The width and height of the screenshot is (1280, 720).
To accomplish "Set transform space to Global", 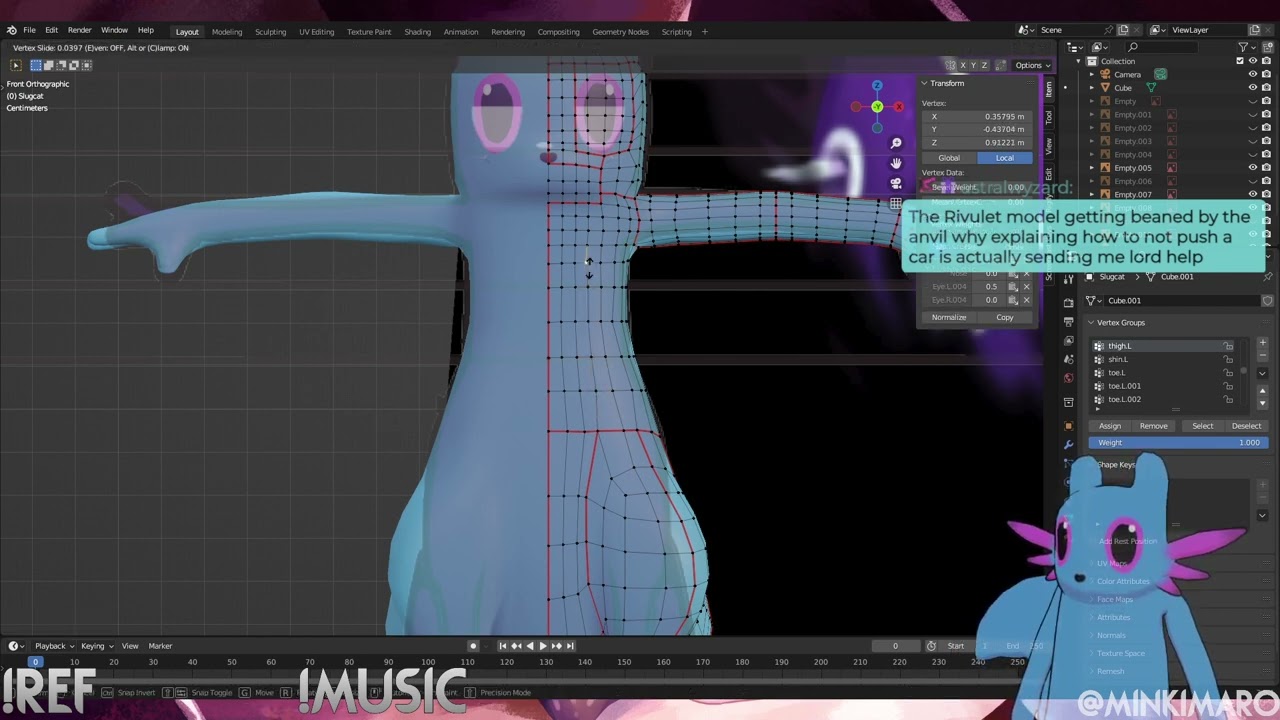I will click(949, 158).
